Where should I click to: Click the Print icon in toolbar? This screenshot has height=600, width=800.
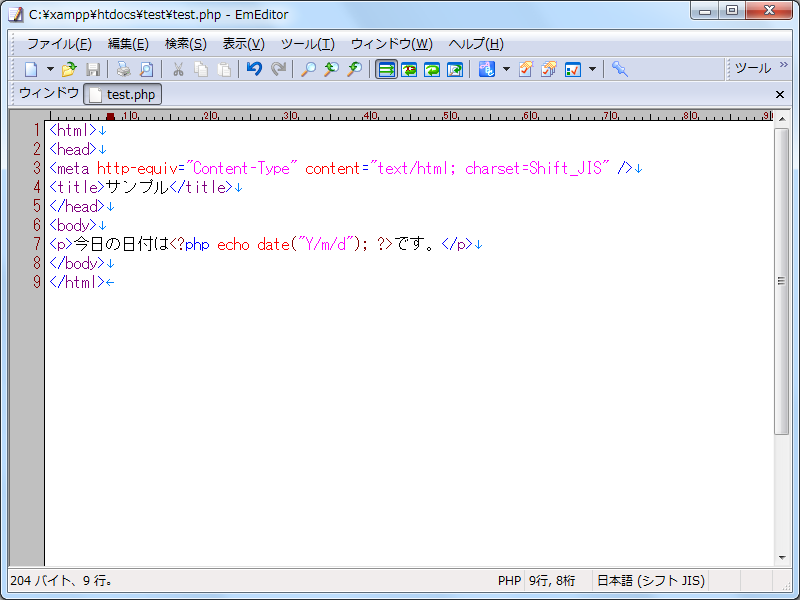[x=123, y=69]
